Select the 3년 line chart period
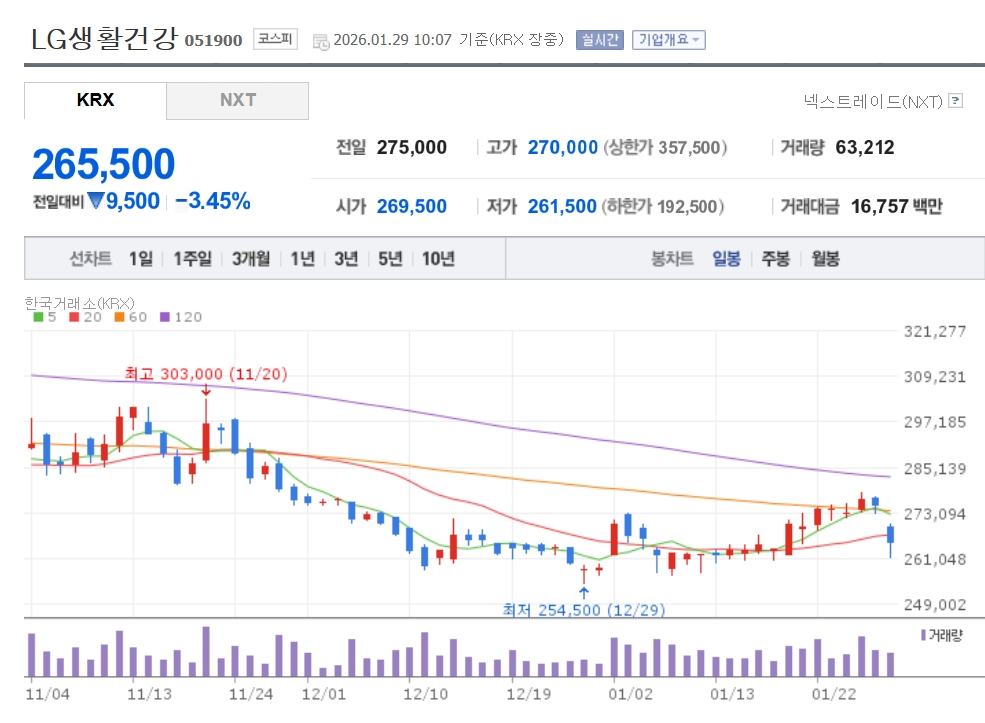The width and height of the screenshot is (985, 723). (x=346, y=258)
